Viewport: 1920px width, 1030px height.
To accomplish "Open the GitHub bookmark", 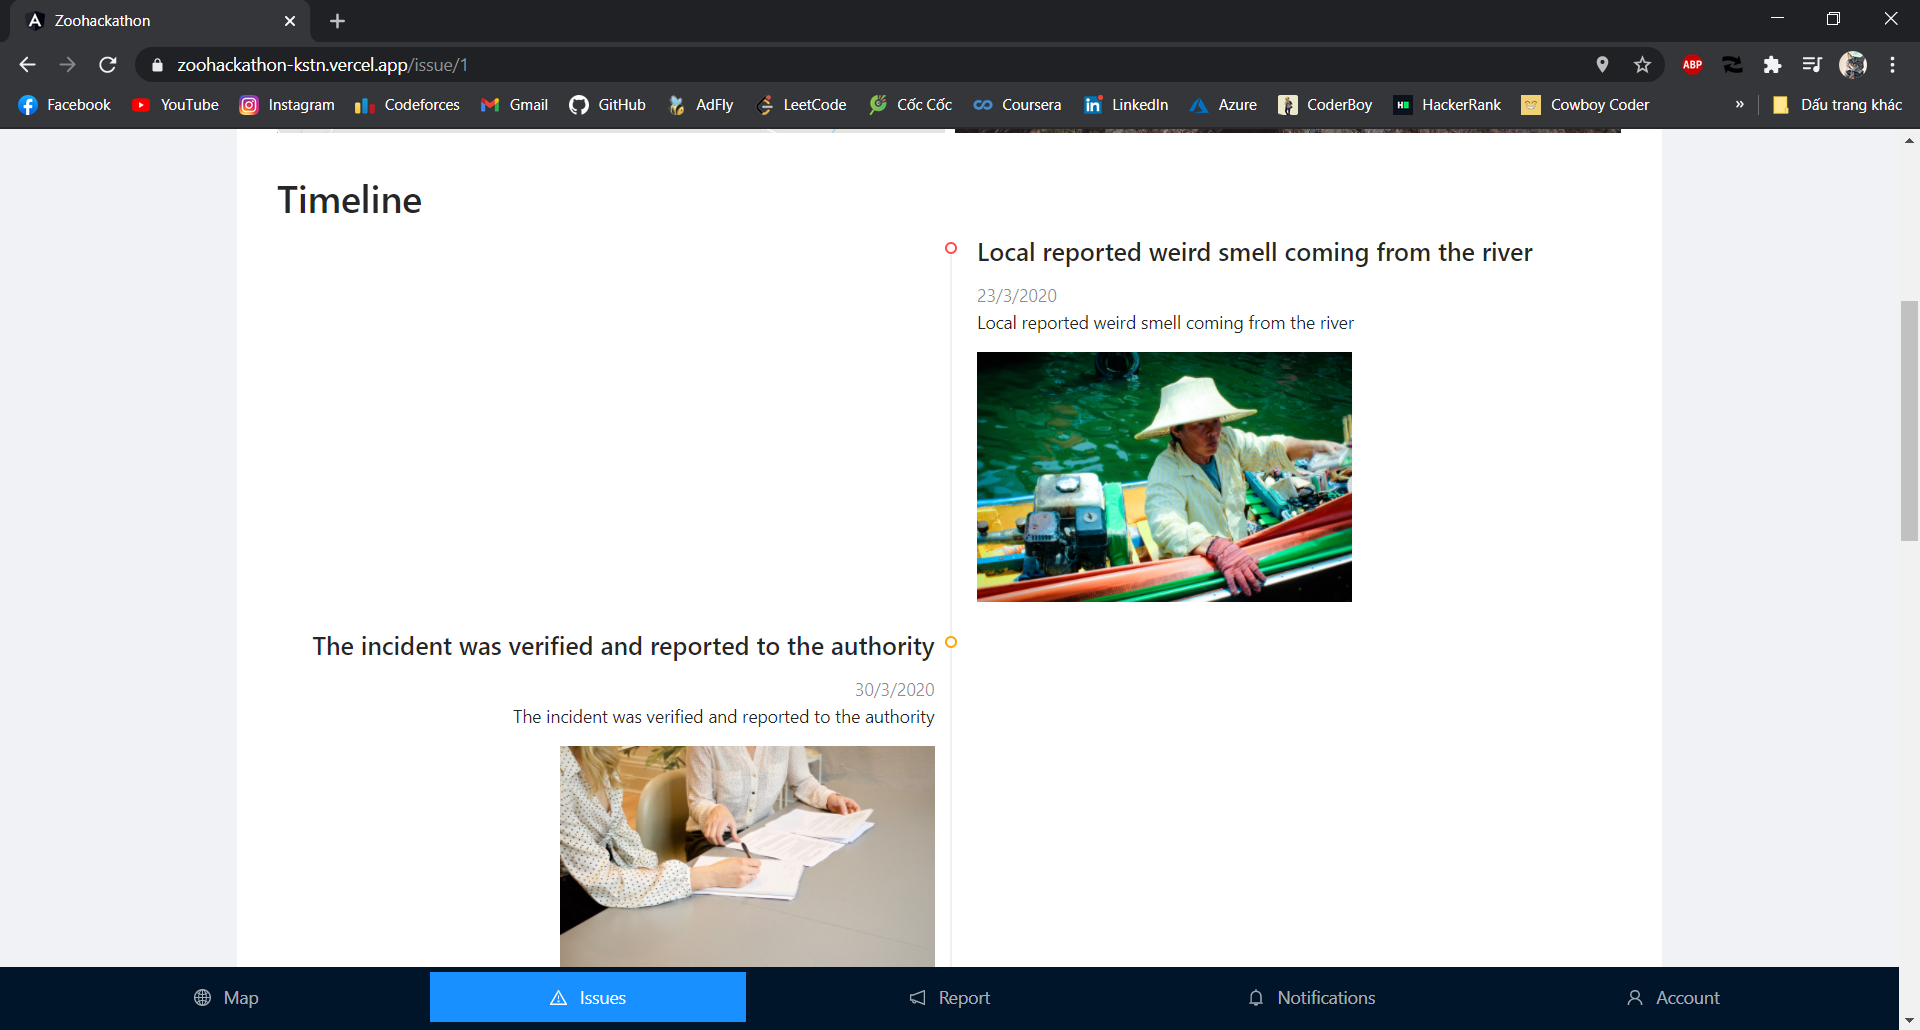I will click(607, 105).
